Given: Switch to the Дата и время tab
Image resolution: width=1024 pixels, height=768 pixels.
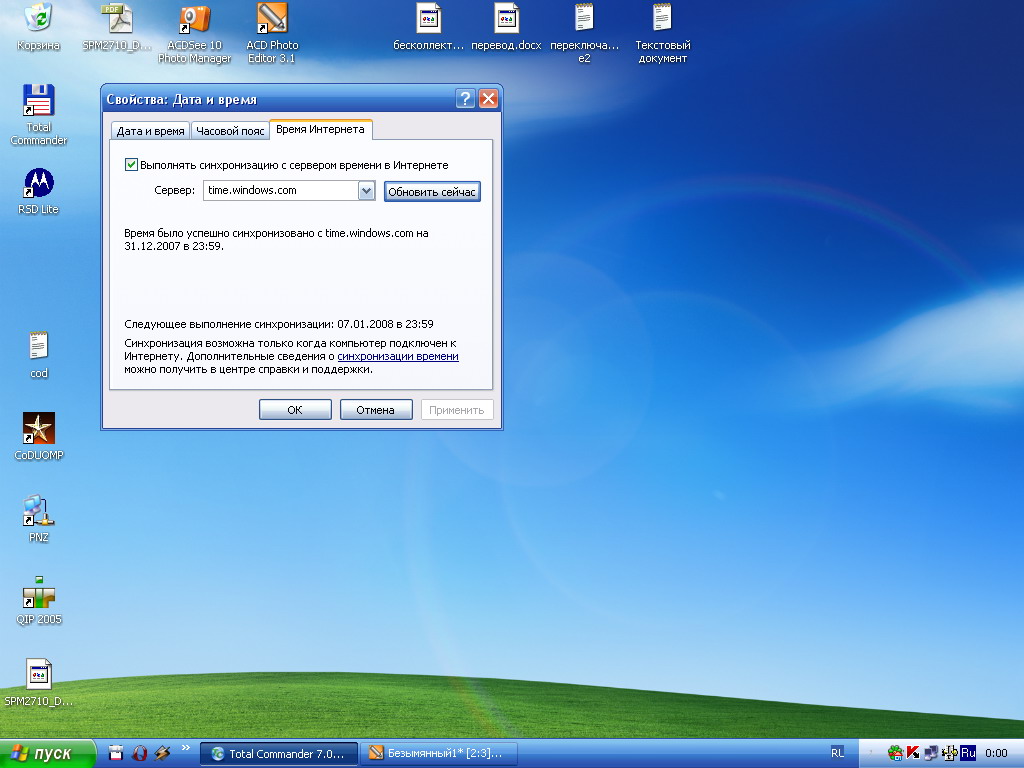Looking at the screenshot, I should pos(150,131).
